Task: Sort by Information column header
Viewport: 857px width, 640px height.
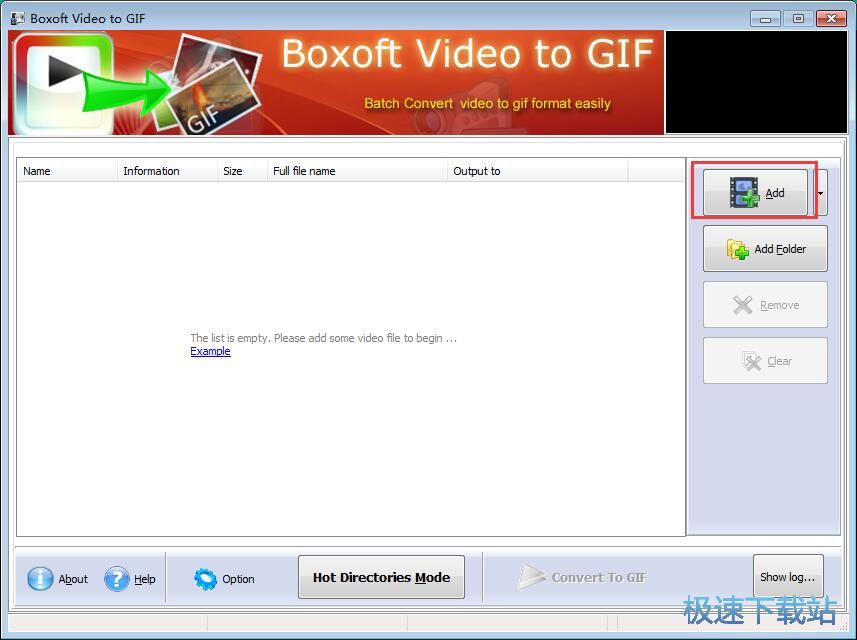Action: (x=167, y=171)
